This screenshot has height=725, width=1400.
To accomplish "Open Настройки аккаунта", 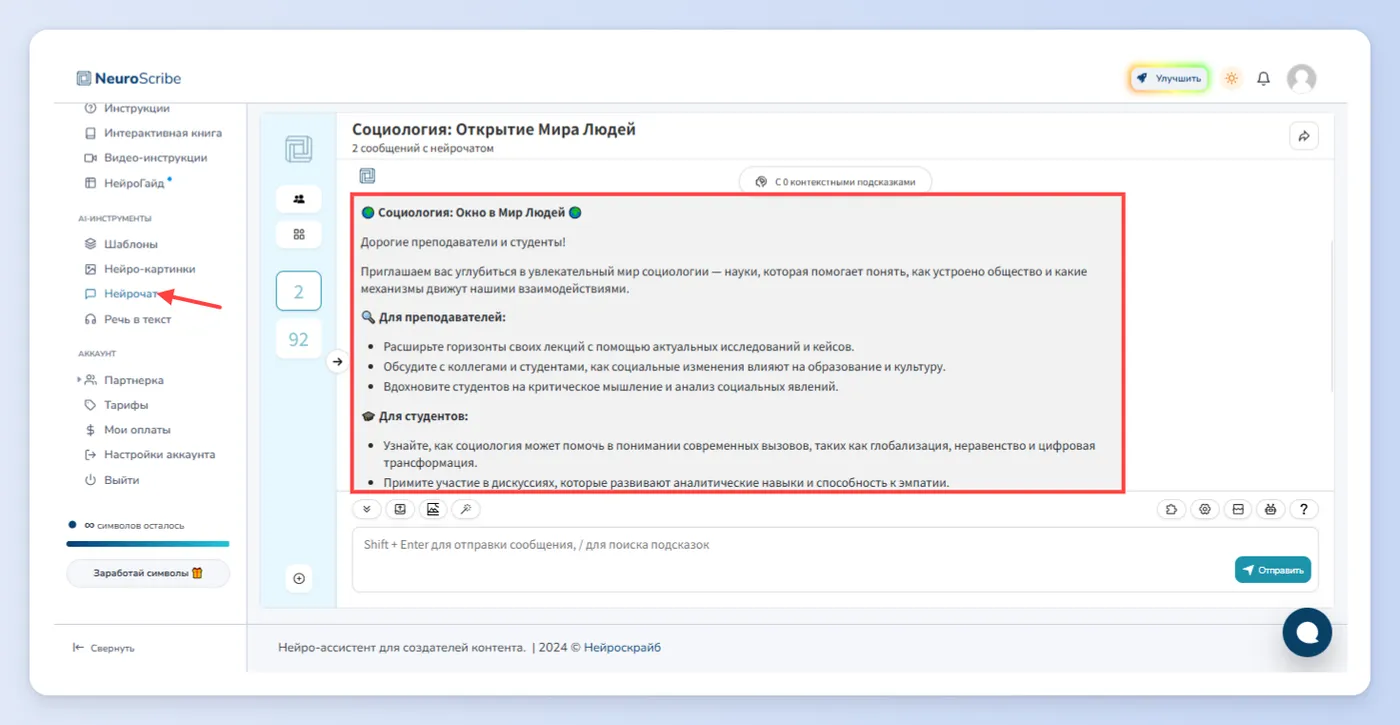I will [x=150, y=455].
